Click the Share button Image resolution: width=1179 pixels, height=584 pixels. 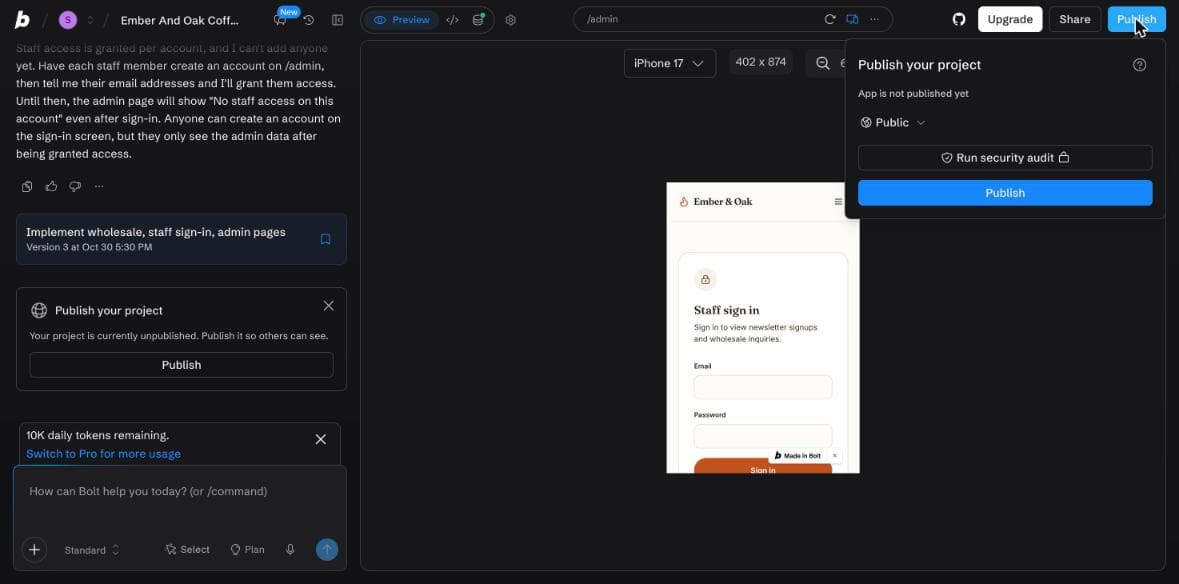(1074, 20)
